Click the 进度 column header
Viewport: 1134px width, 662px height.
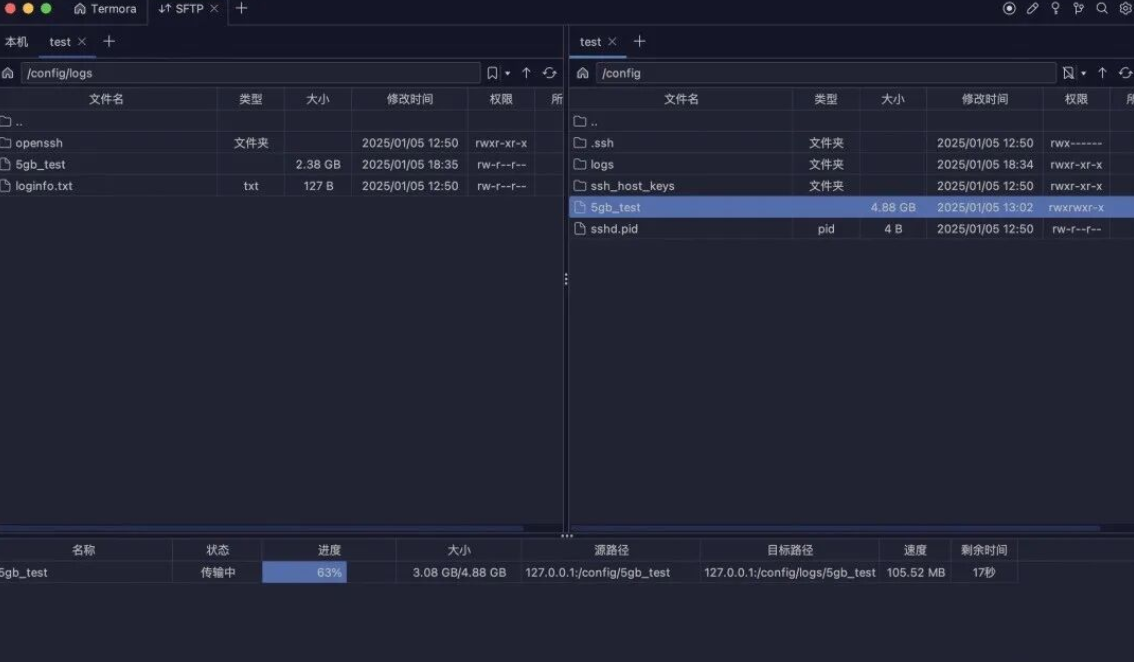pos(329,550)
